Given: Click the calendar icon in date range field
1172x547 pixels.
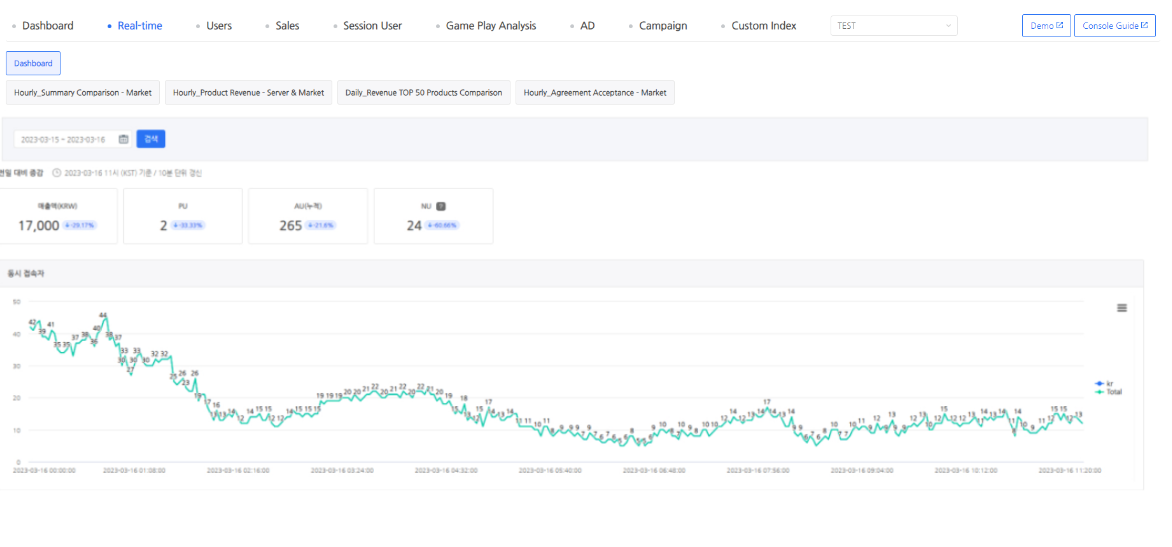Looking at the screenshot, I should 123,140.
